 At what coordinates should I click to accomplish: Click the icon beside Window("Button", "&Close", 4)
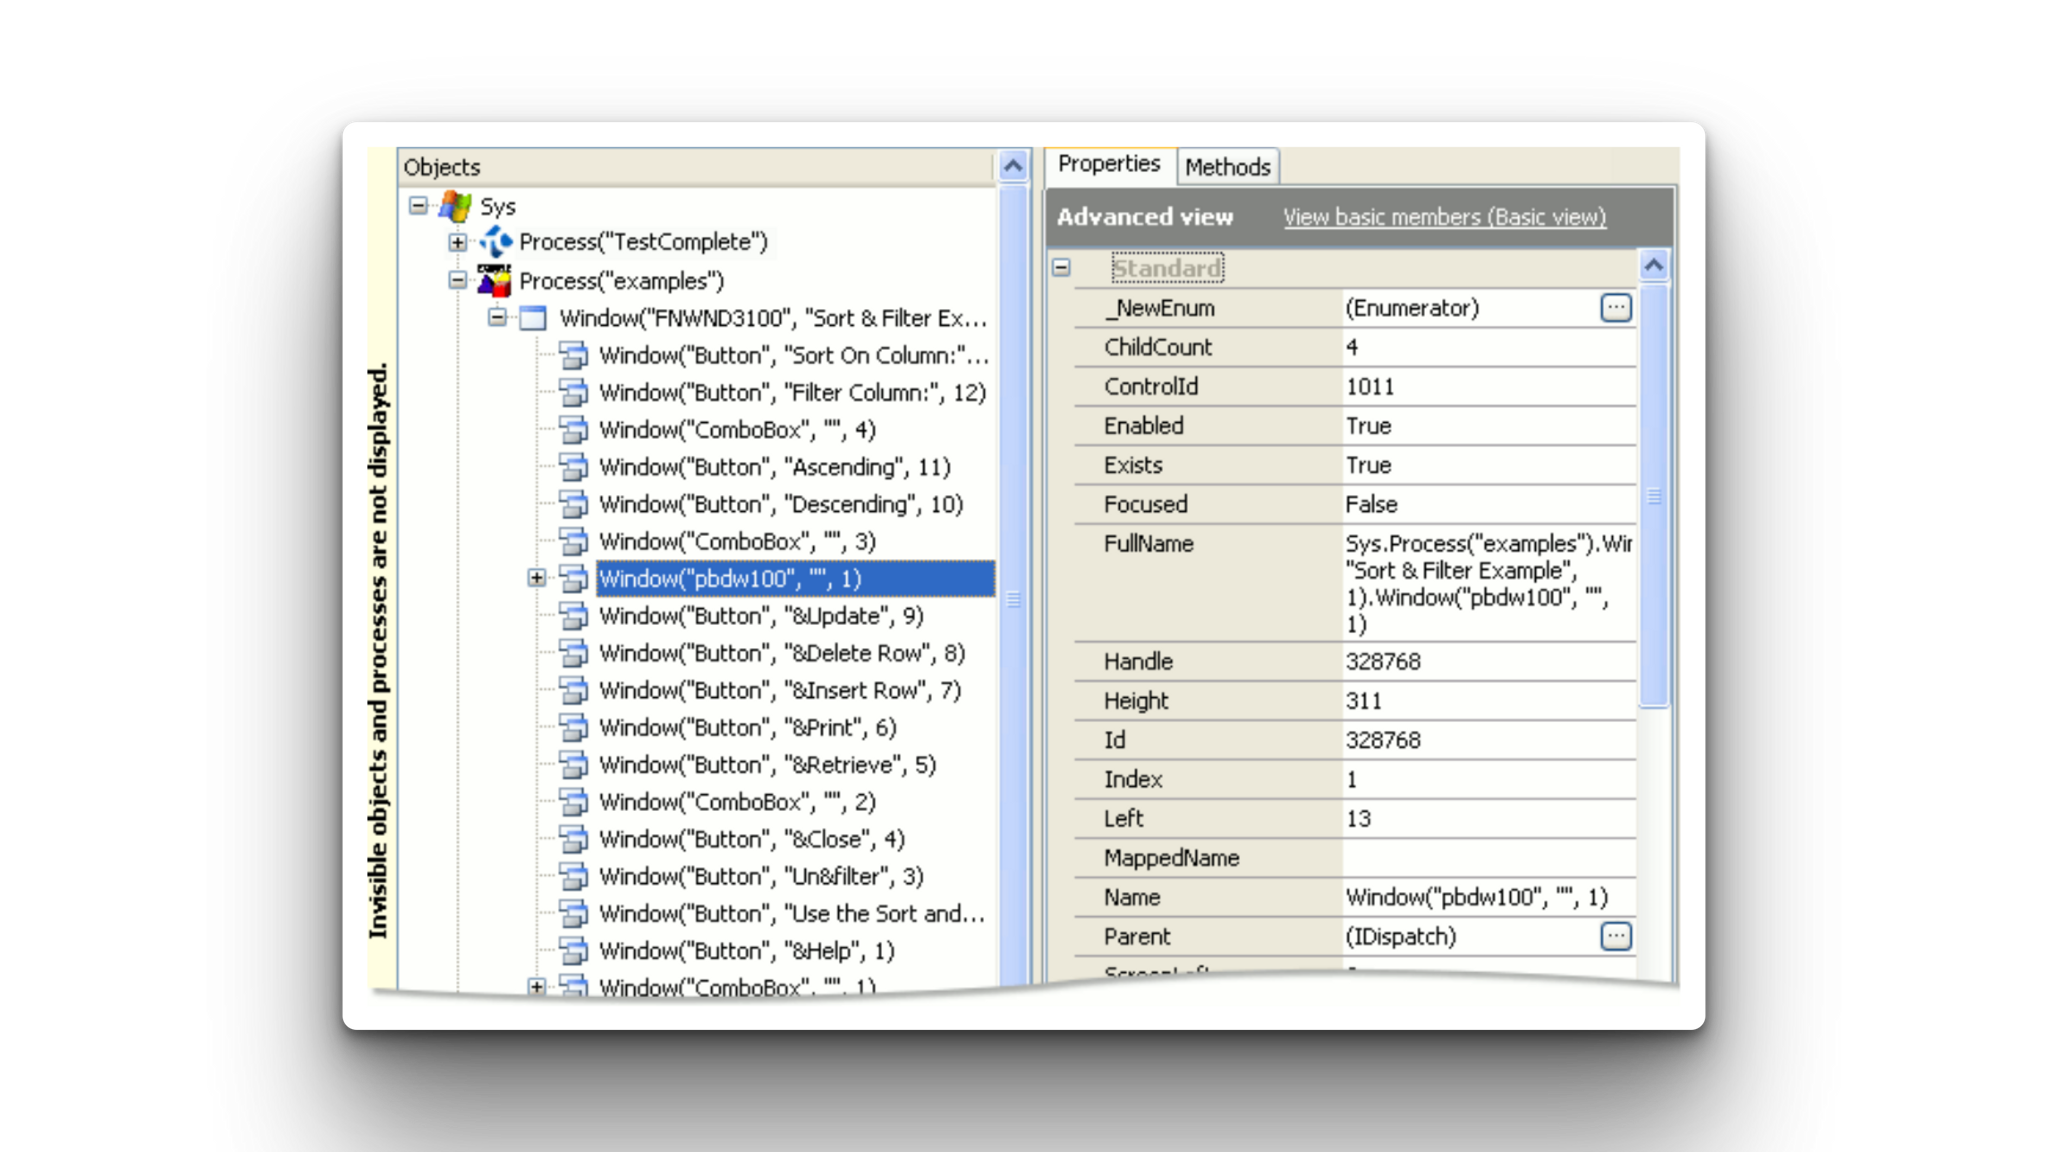[x=575, y=839]
